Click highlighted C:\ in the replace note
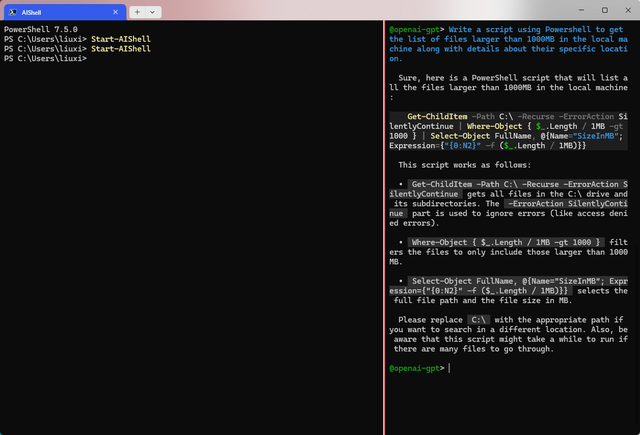Screen dimensions: 640x435 click(x=478, y=320)
